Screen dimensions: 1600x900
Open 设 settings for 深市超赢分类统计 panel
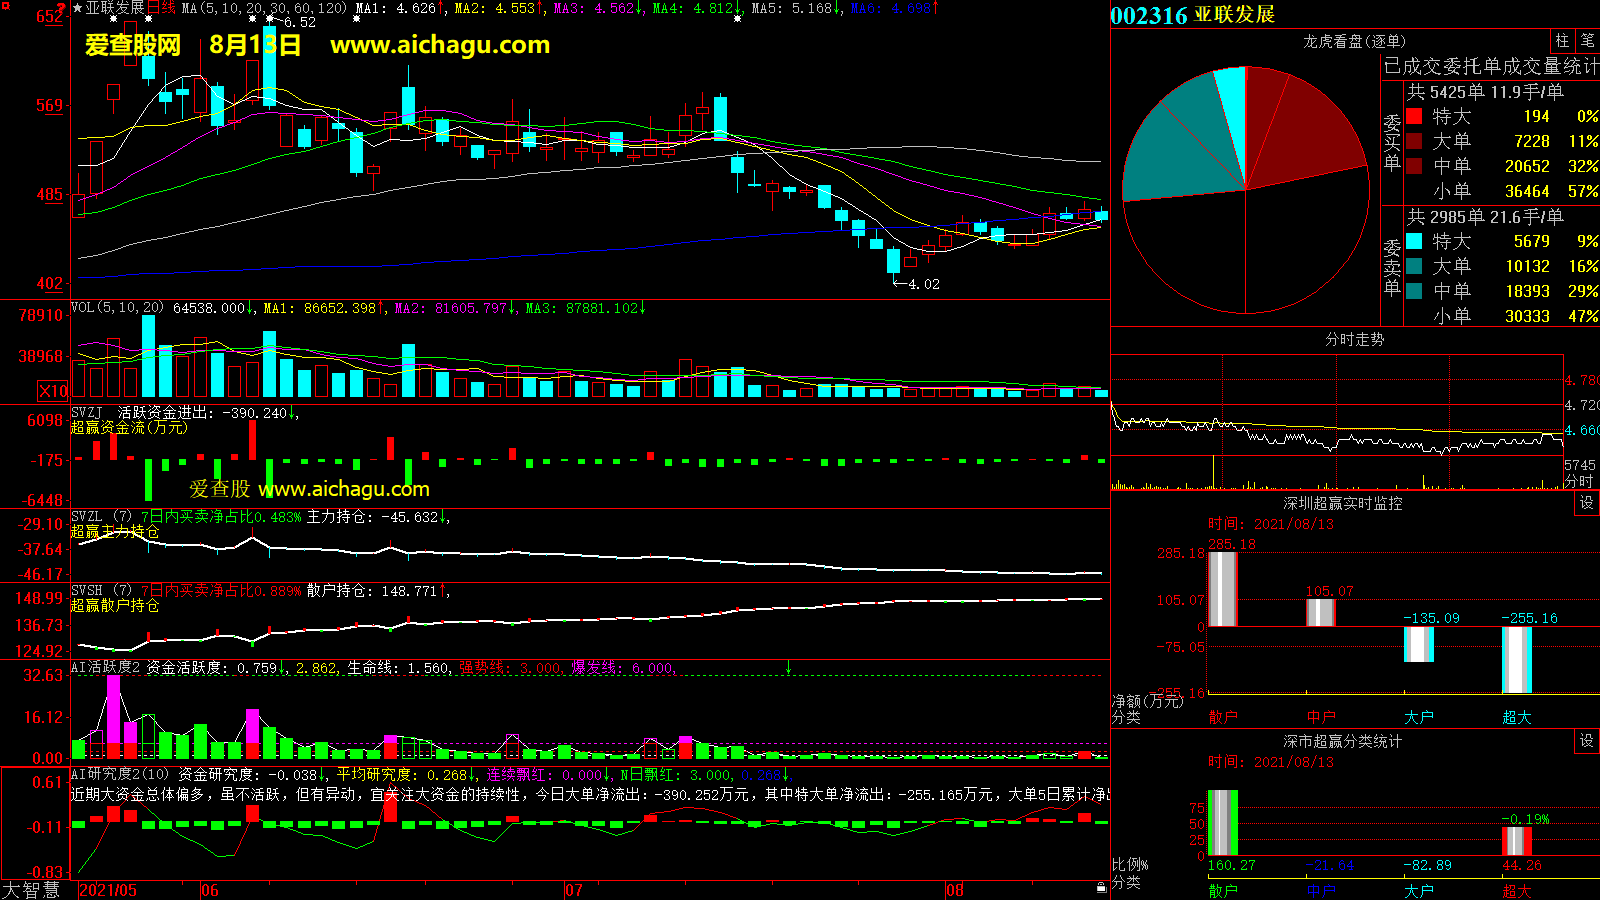(x=1586, y=741)
